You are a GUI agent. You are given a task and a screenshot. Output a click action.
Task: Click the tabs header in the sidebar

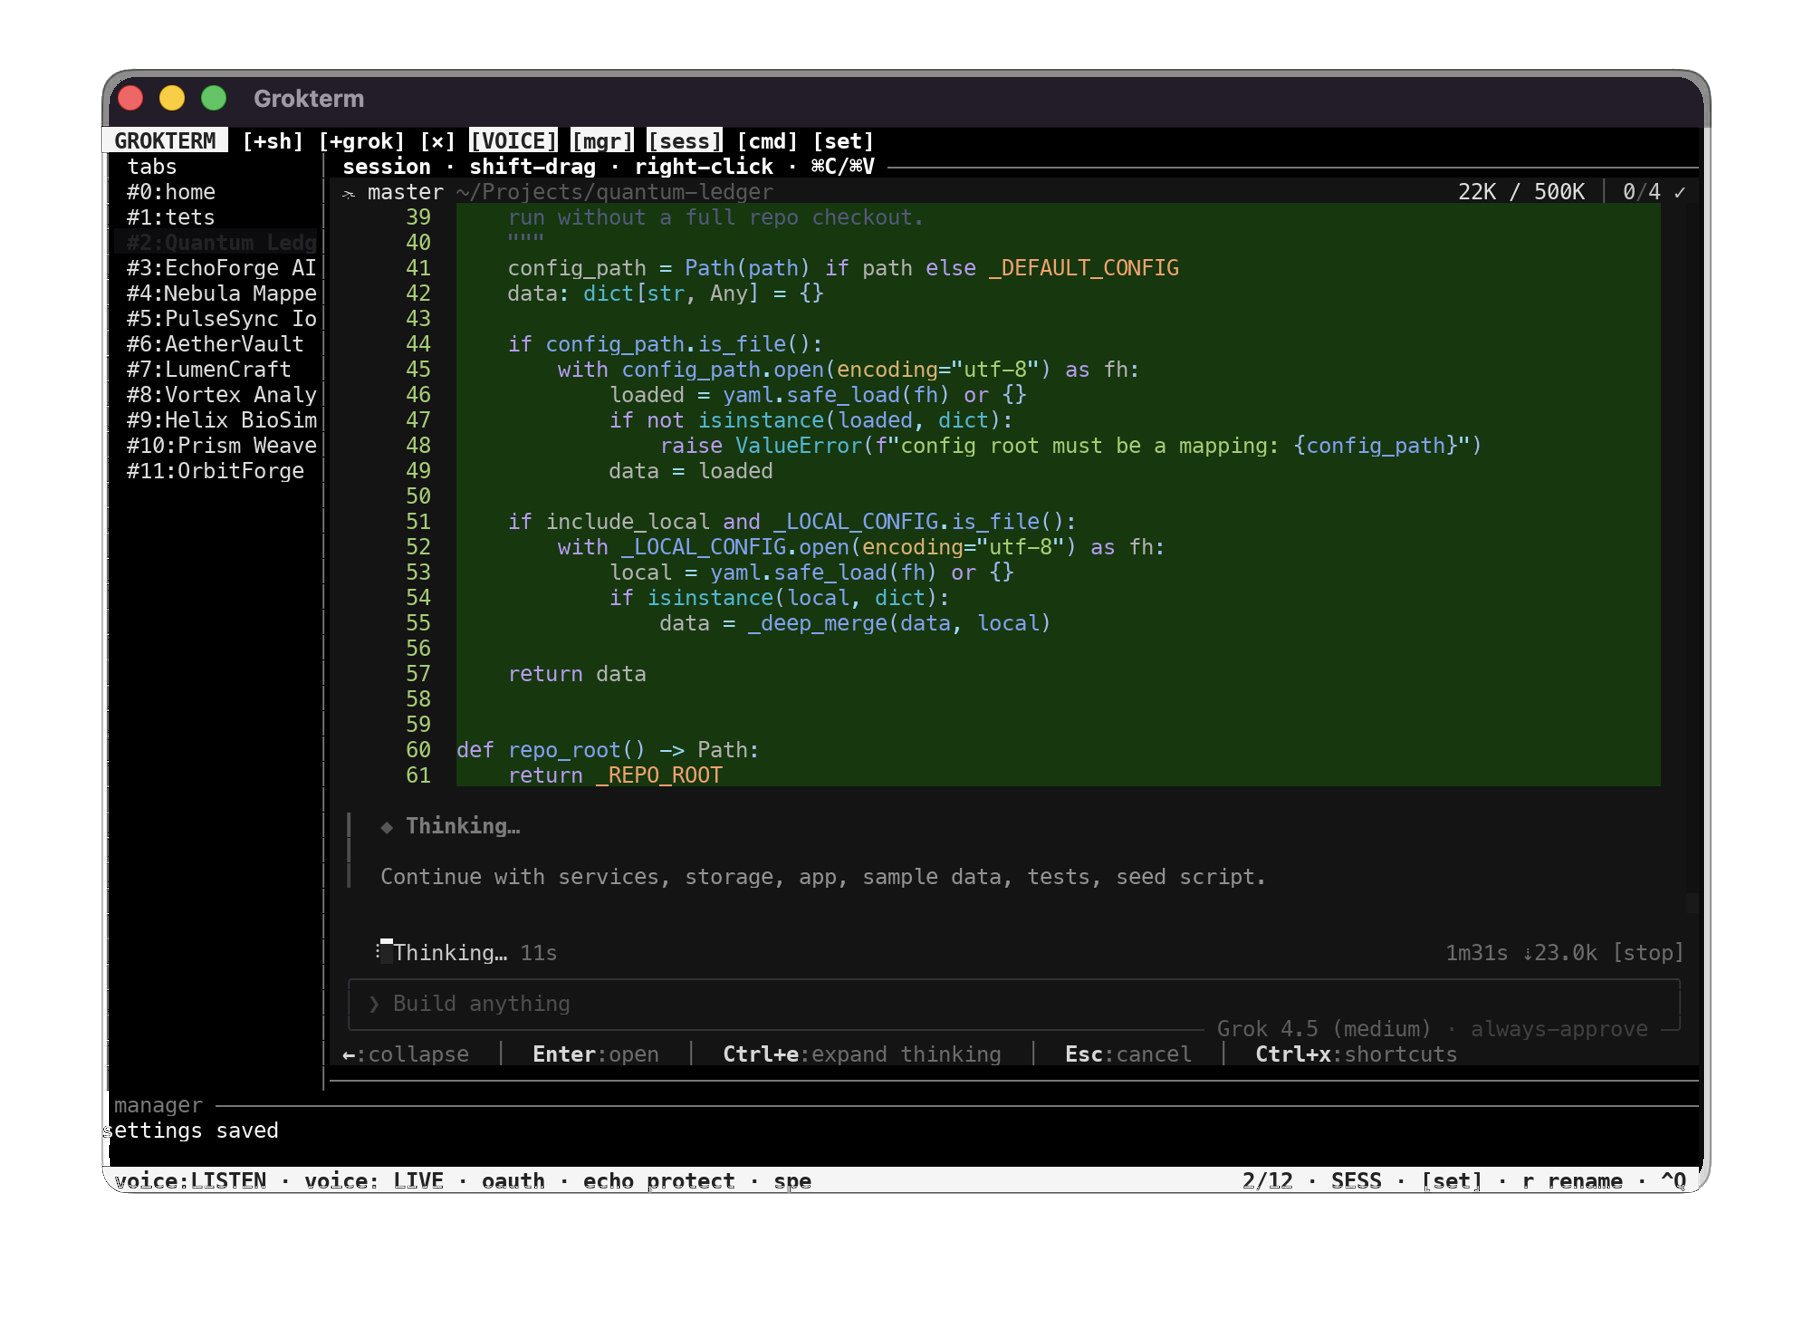click(152, 167)
